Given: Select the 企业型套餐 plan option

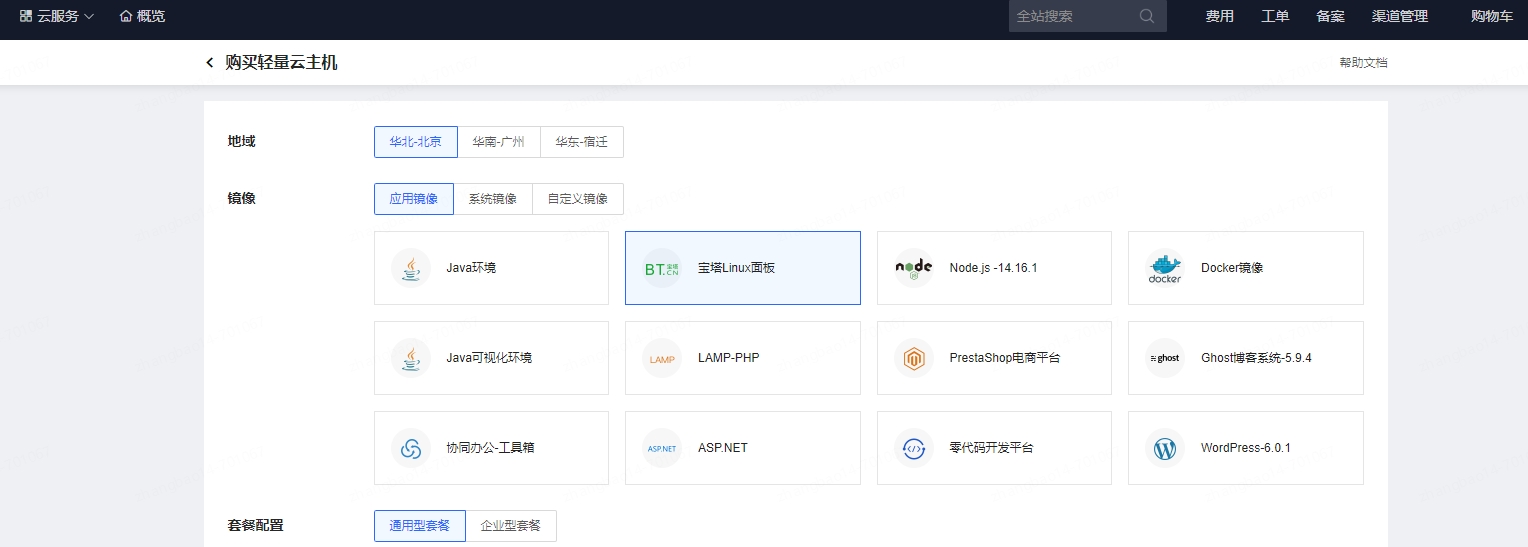Looking at the screenshot, I should coord(510,526).
